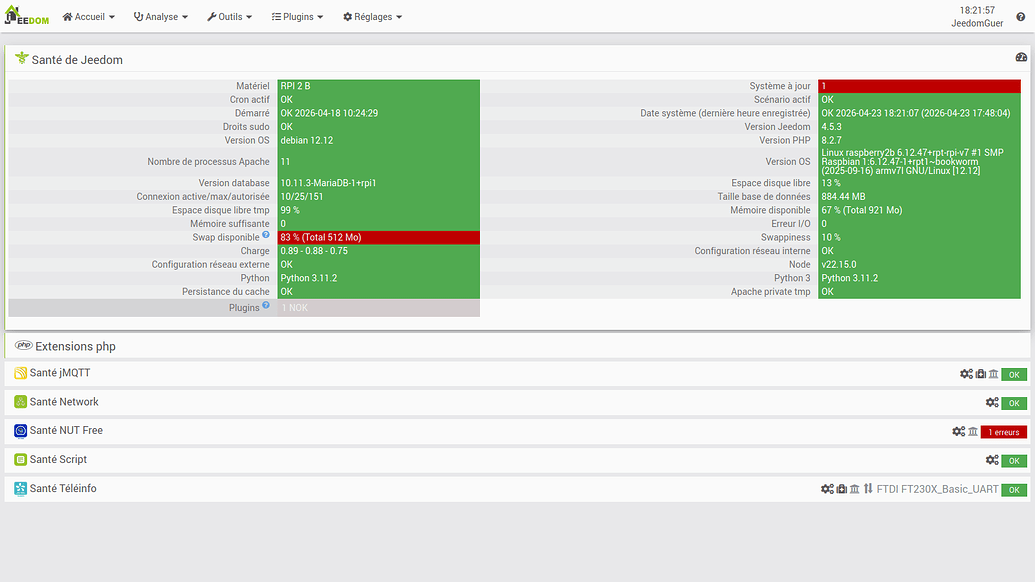Image resolution: width=1035 pixels, height=582 pixels.
Task: Click the red Système à jour value
Action: [x=919, y=86]
